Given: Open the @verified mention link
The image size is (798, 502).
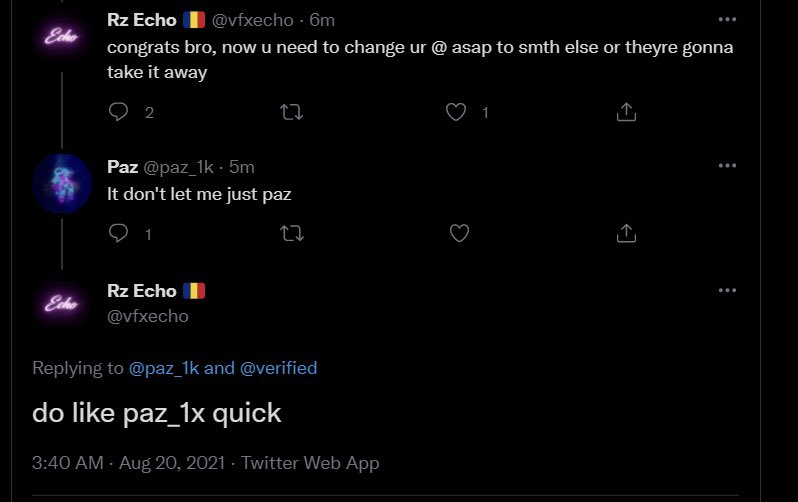Looking at the screenshot, I should pyautogui.click(x=278, y=368).
